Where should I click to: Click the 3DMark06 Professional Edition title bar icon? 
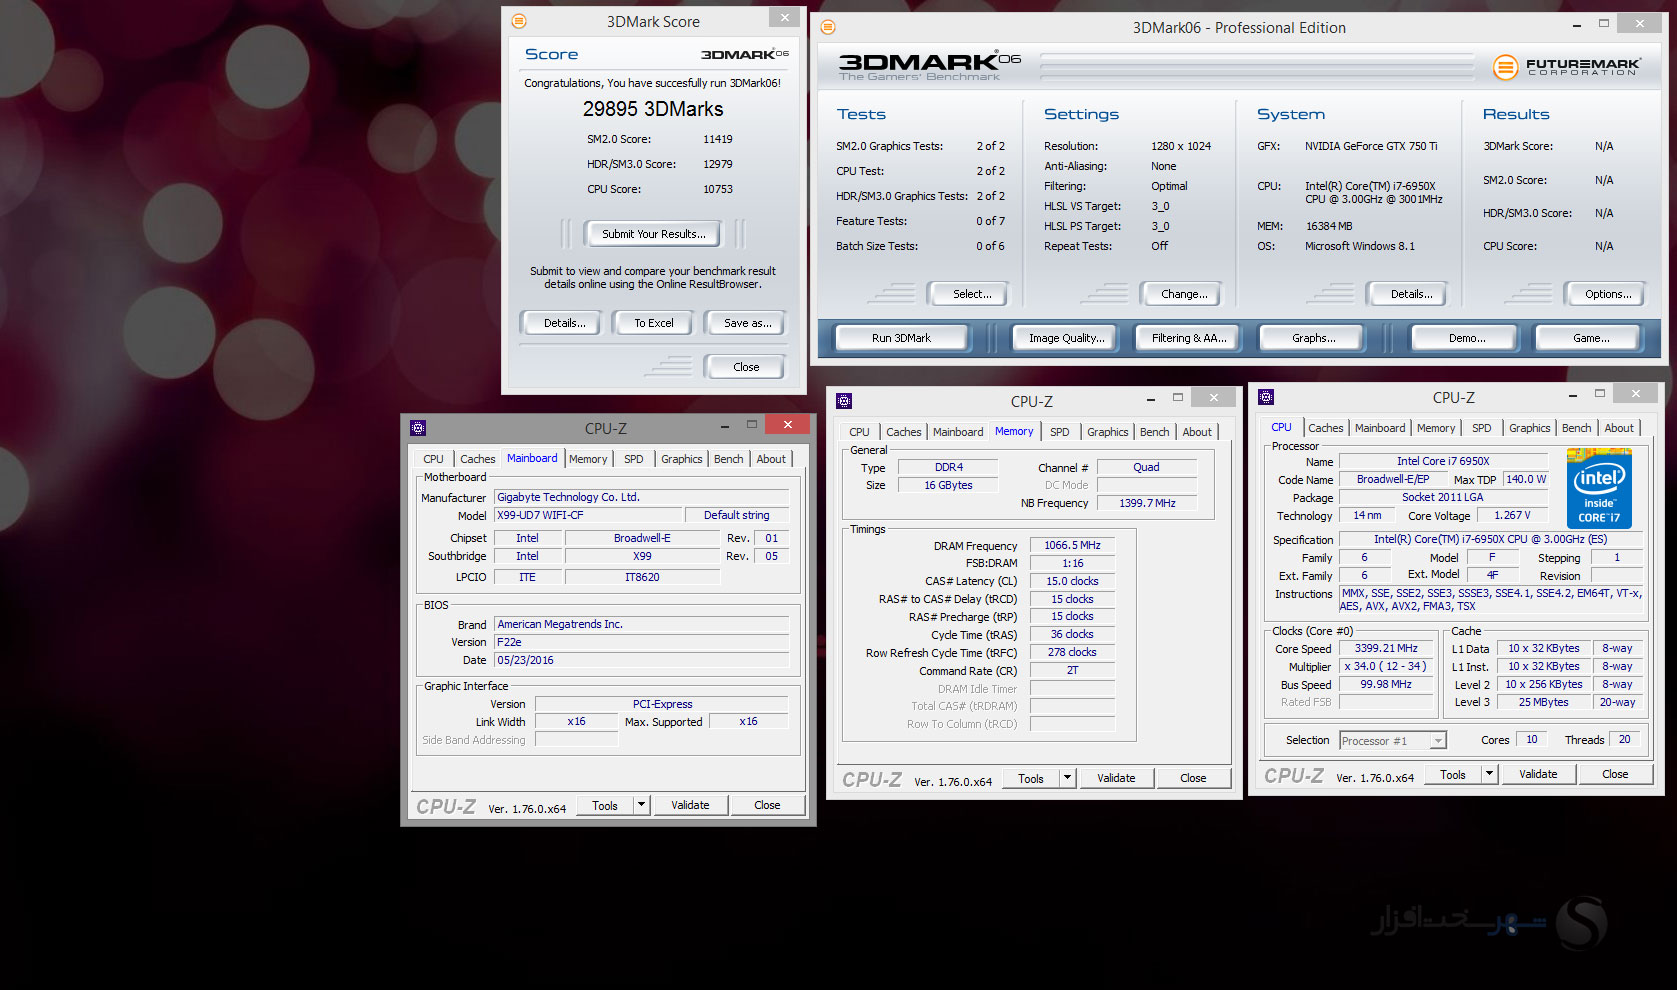click(828, 27)
